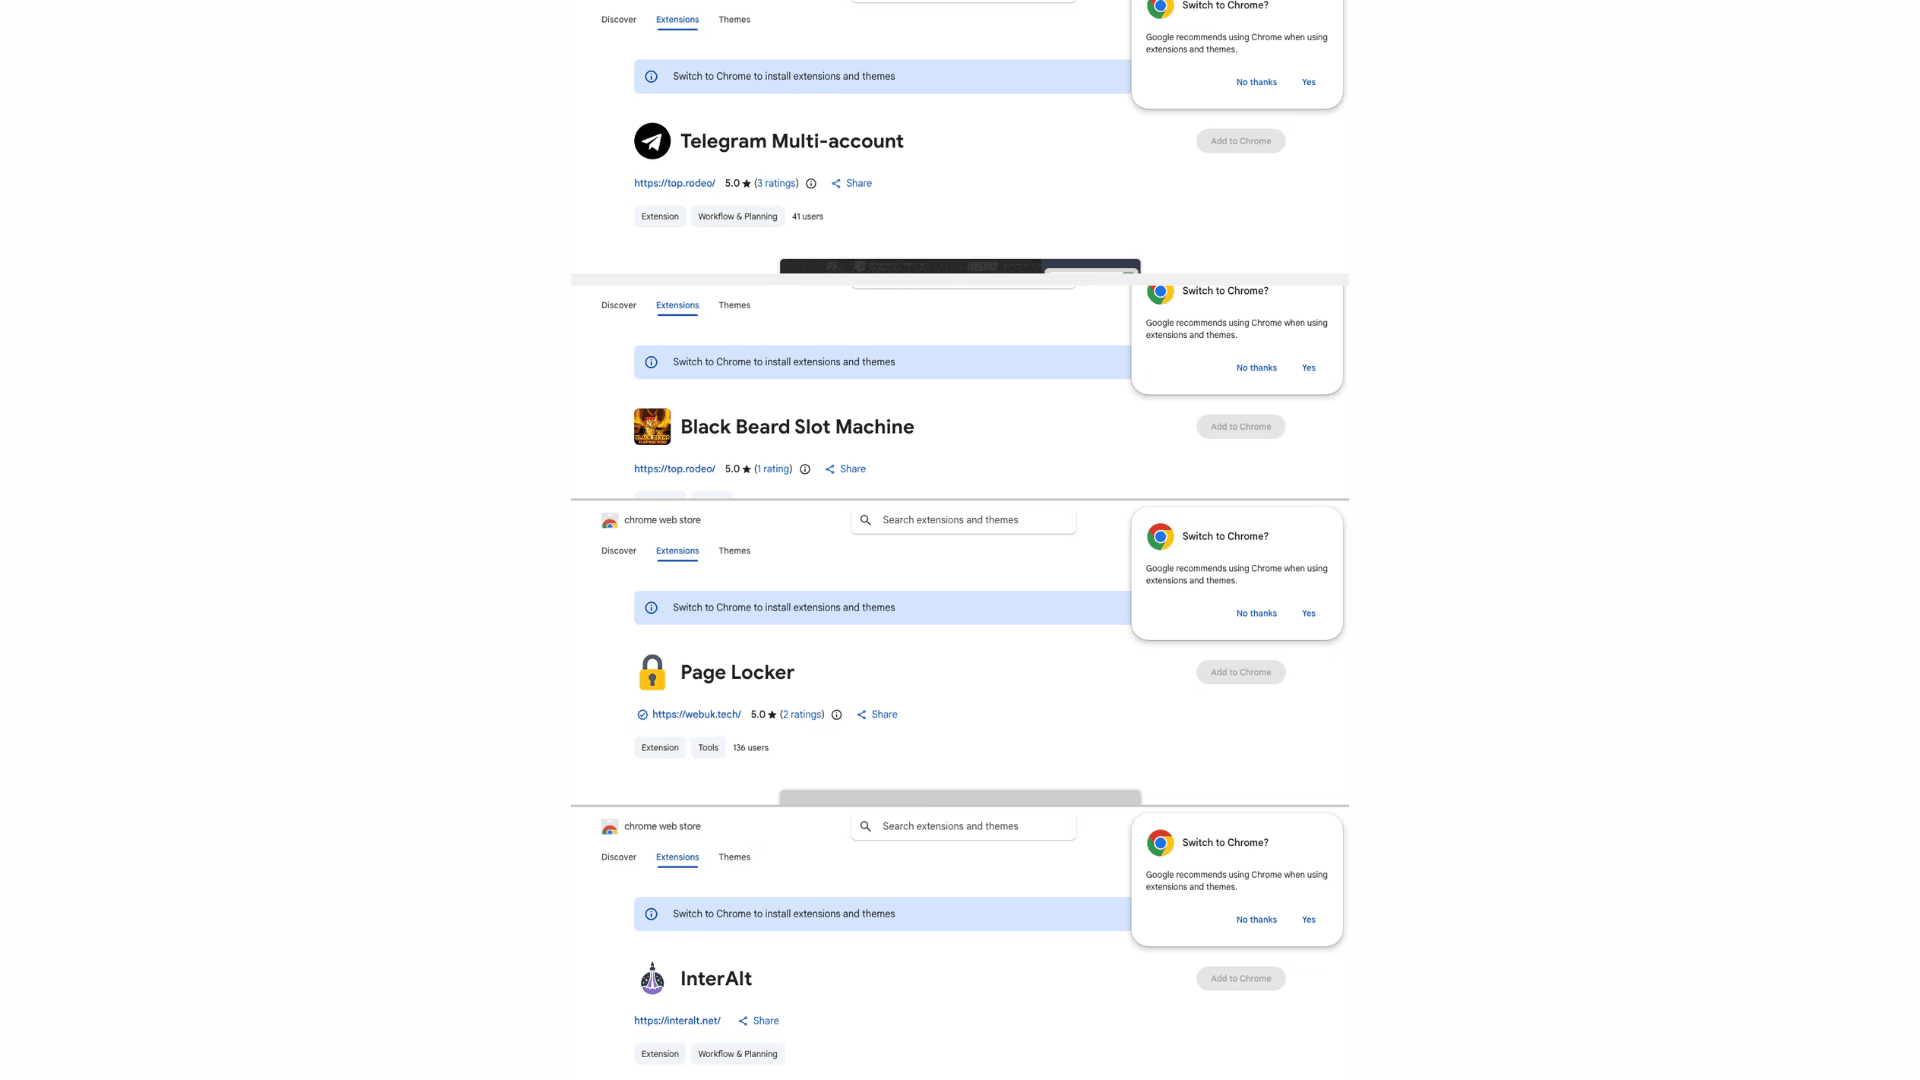Screen dimensions: 1920x1080
Task: Click the Chrome logo in Switch to Chrome dialog
Action: point(1160,536)
